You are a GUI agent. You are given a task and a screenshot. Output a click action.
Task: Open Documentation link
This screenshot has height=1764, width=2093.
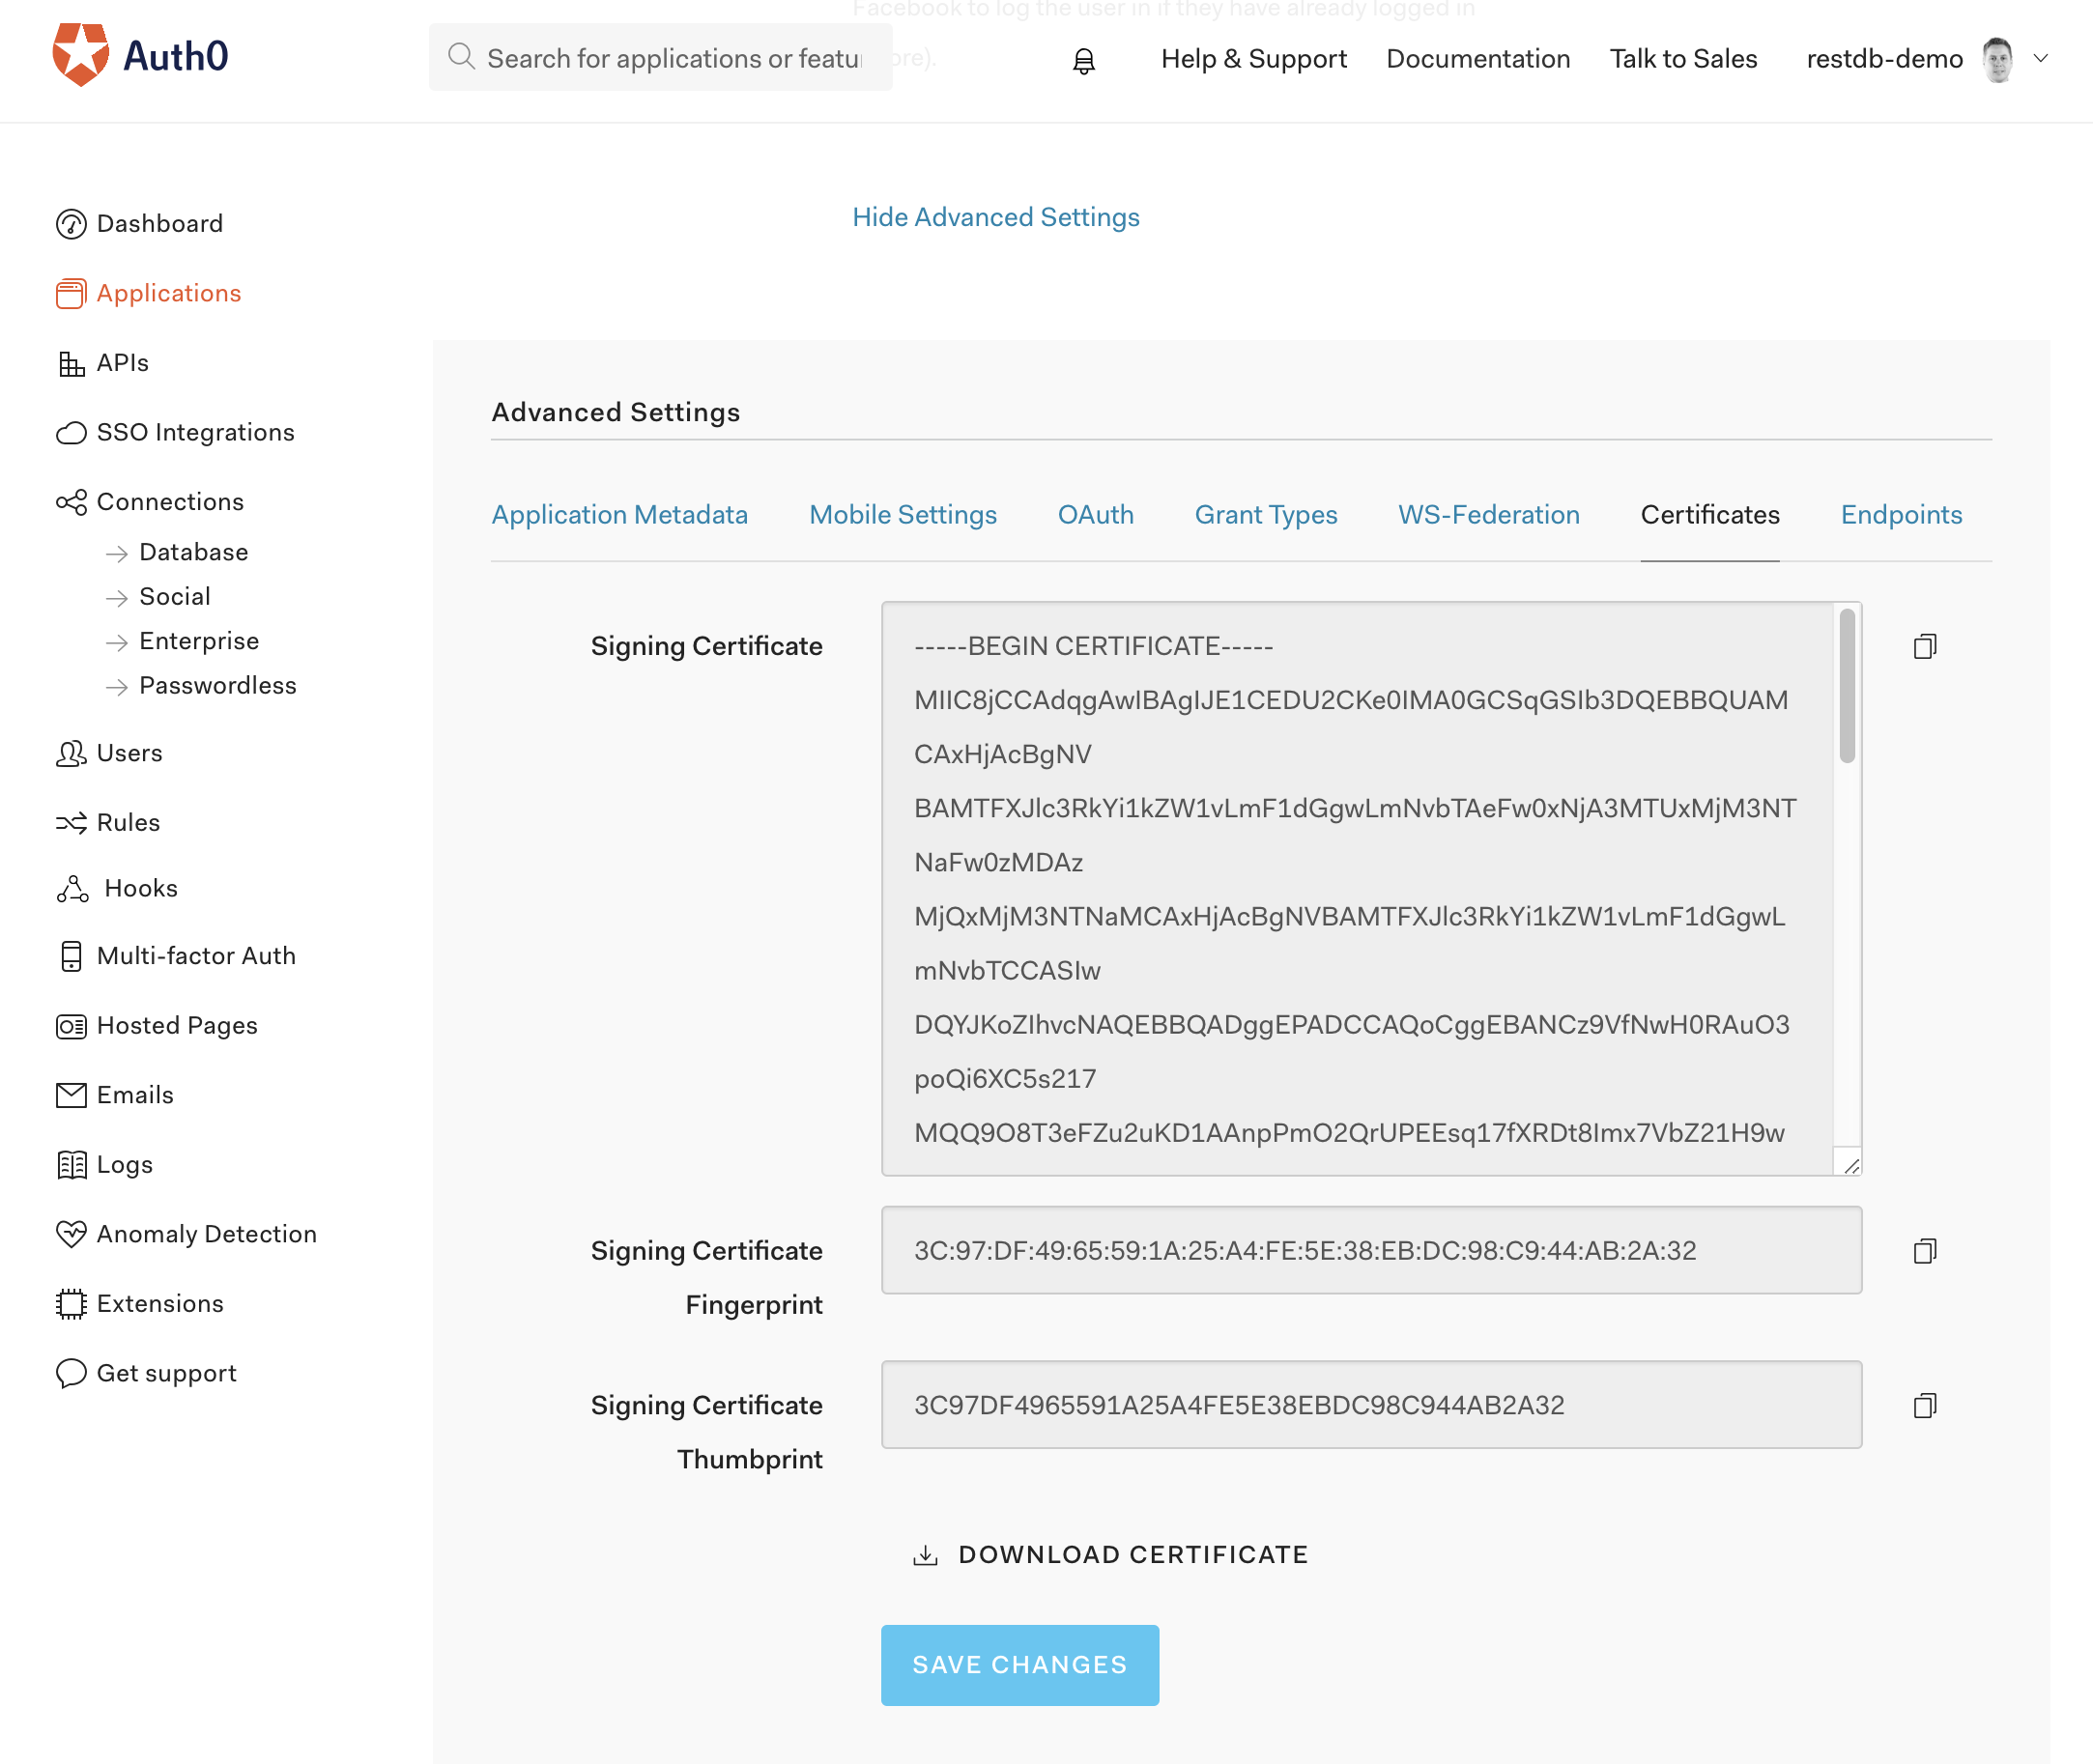coord(1478,59)
